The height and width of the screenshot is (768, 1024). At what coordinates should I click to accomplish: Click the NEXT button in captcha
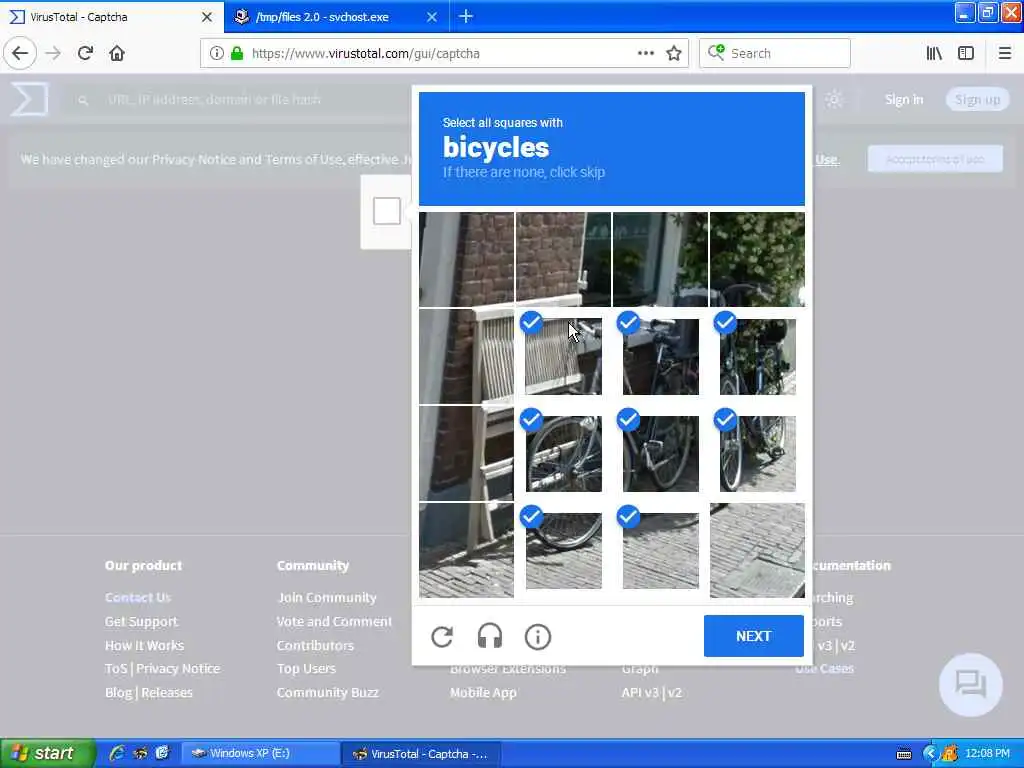[754, 636]
